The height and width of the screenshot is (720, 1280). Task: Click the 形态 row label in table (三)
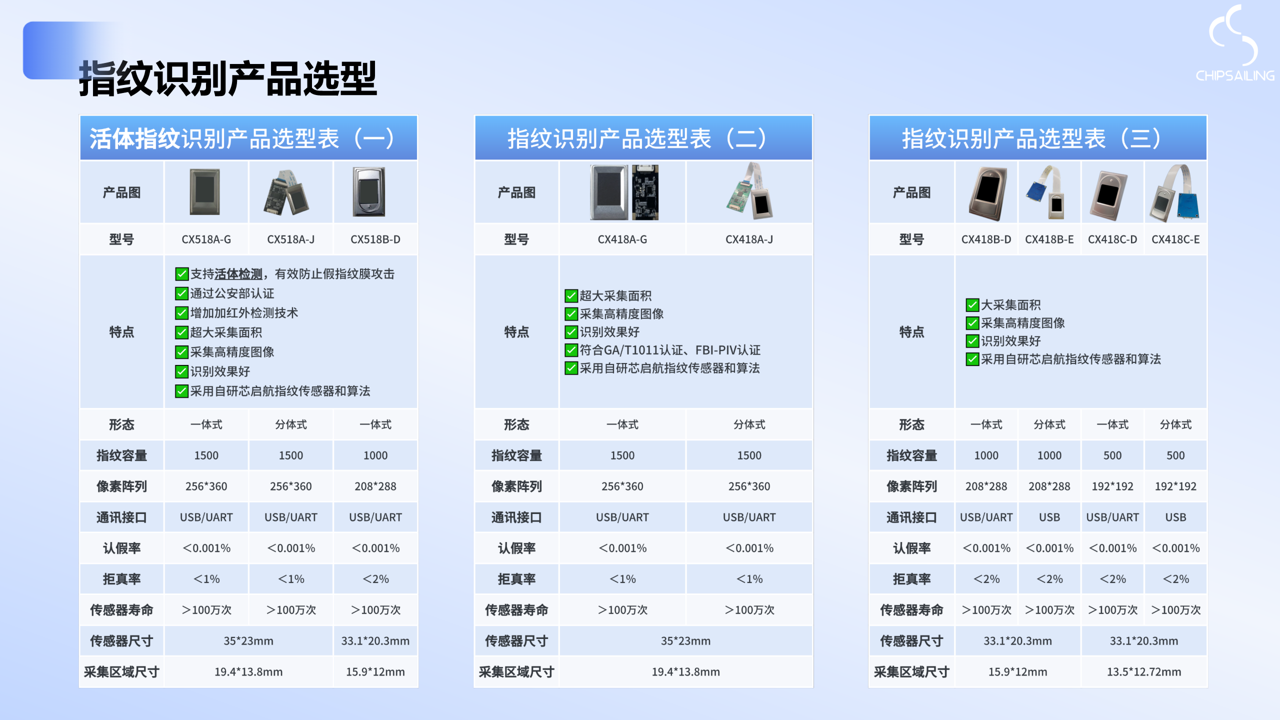[x=911, y=425]
